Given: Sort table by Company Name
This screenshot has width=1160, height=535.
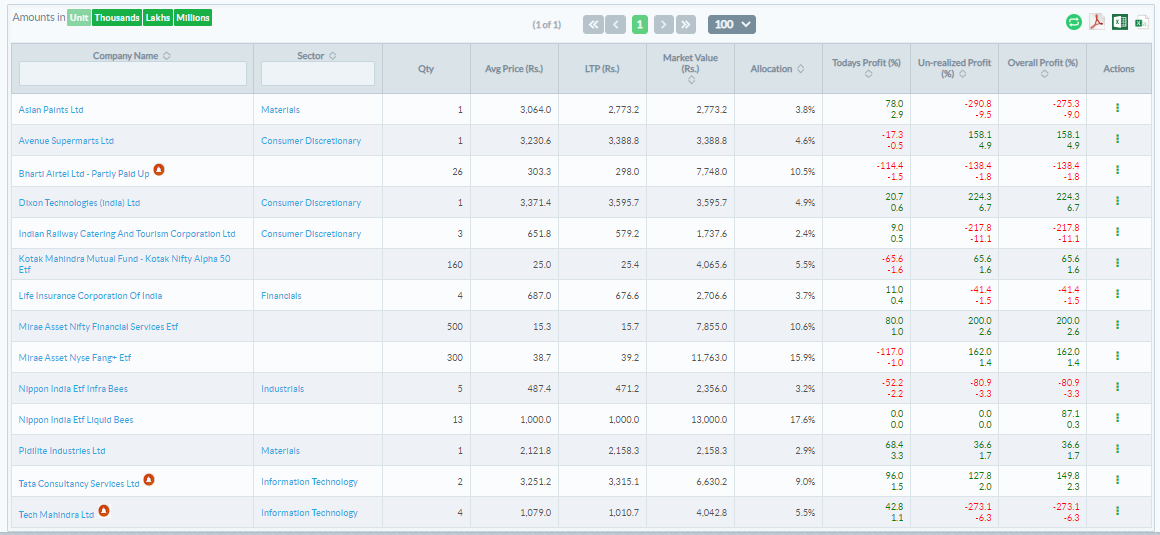Looking at the screenshot, I should click(x=166, y=55).
